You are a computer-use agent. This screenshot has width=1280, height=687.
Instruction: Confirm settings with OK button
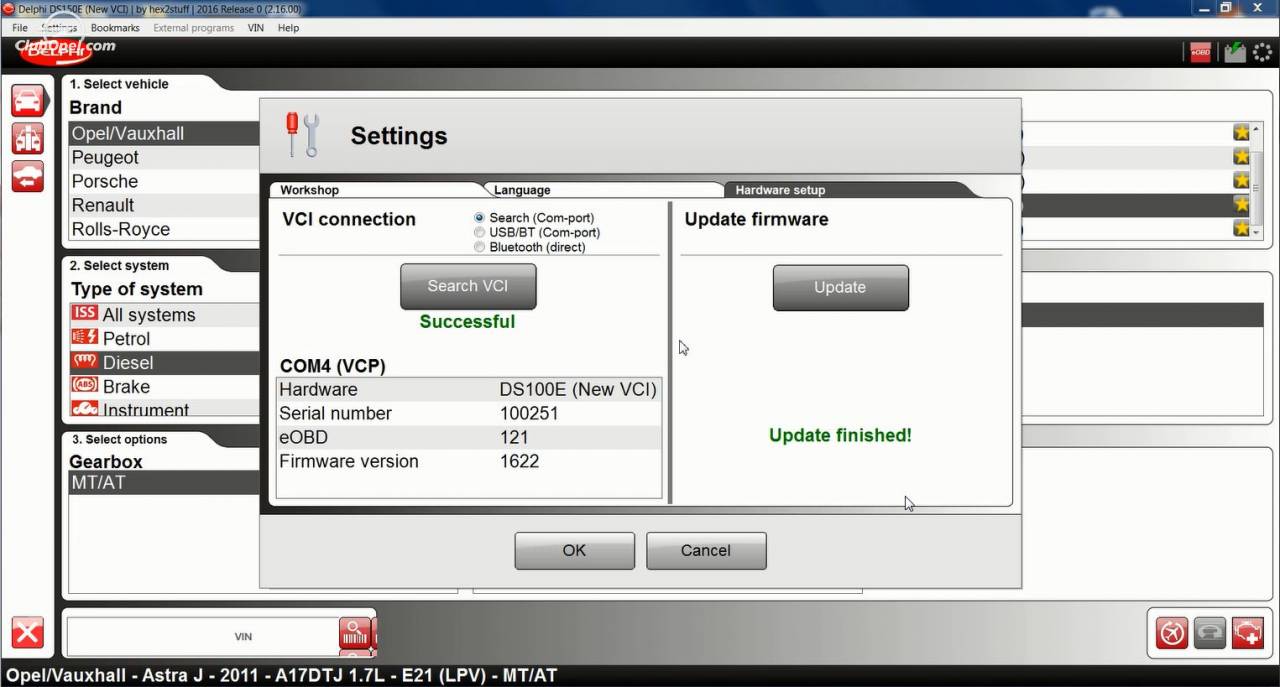(574, 550)
